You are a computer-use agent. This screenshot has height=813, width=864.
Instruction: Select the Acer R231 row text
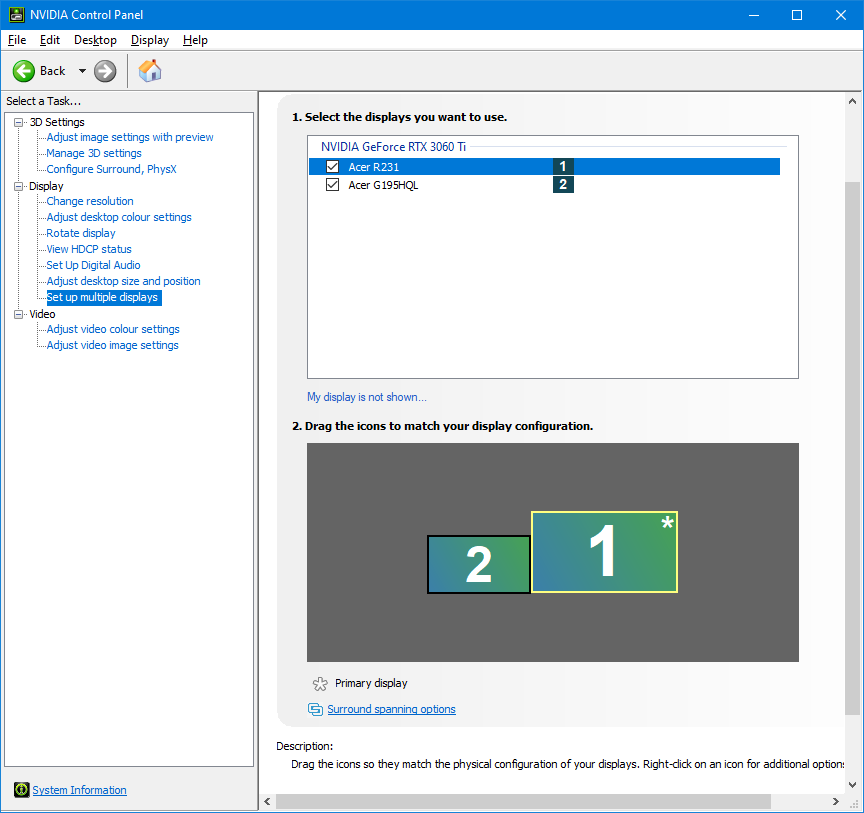point(374,166)
